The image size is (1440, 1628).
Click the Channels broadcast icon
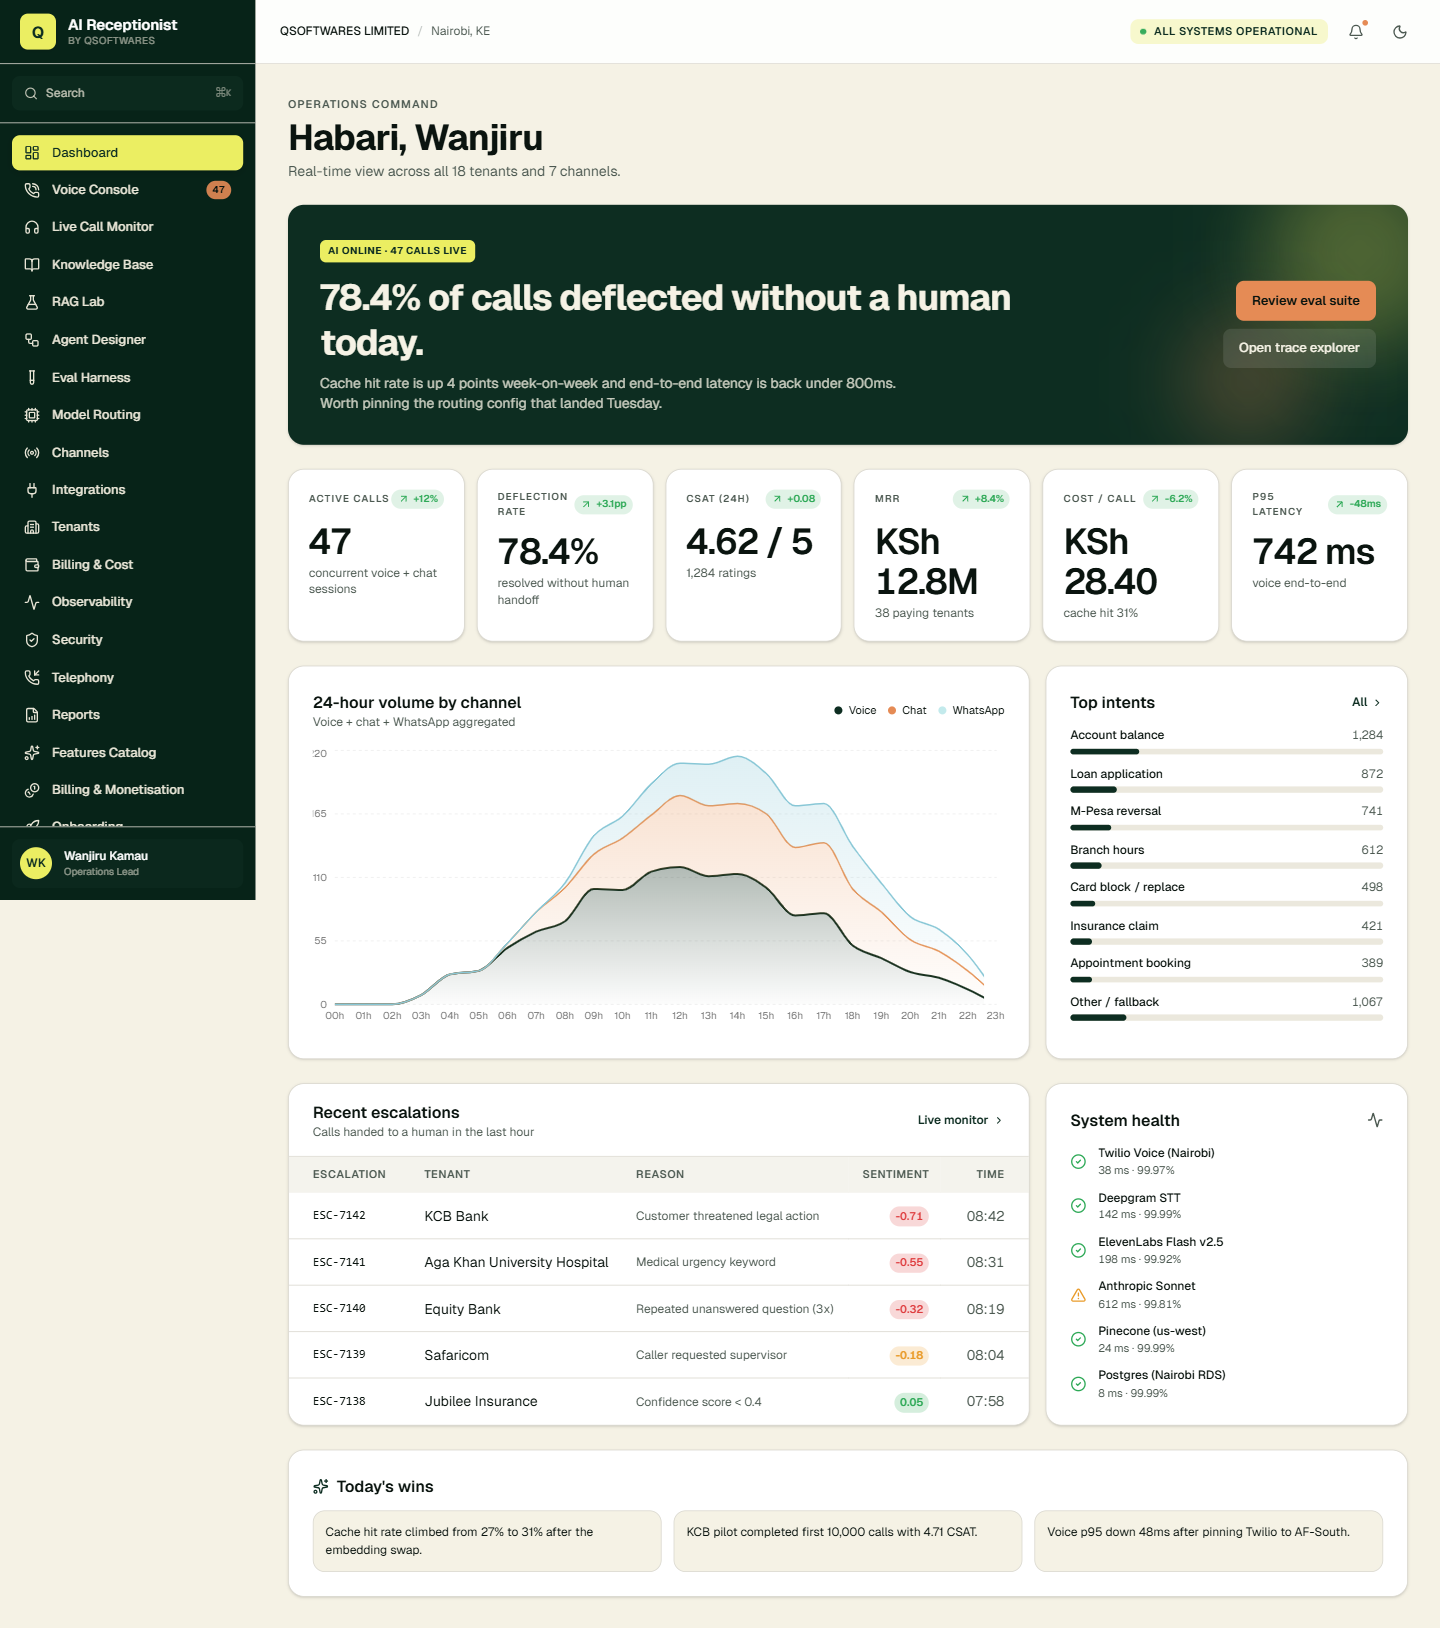click(32, 453)
